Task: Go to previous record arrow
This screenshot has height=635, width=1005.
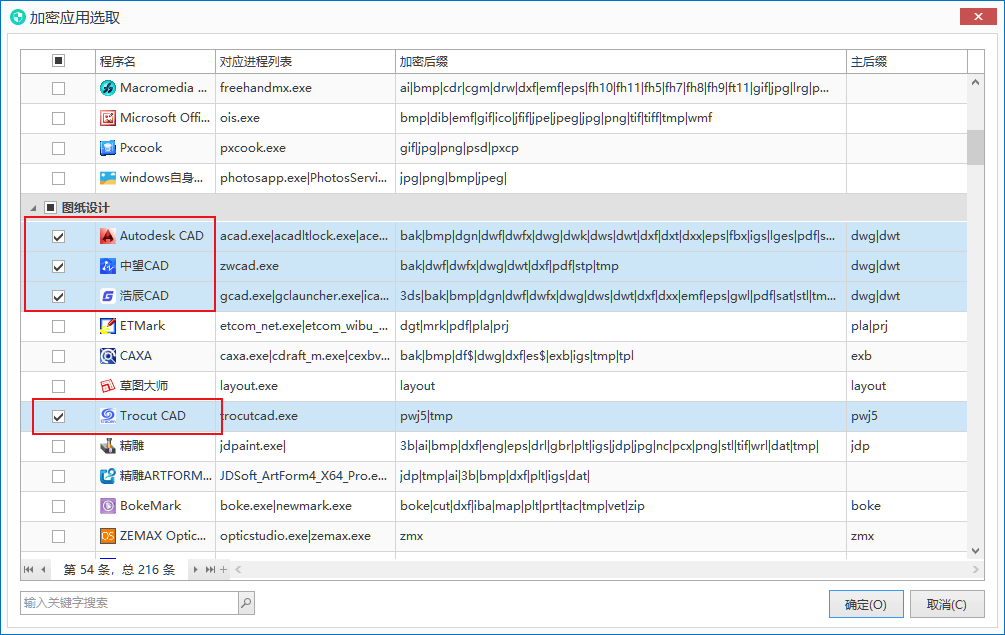Action: click(43, 569)
